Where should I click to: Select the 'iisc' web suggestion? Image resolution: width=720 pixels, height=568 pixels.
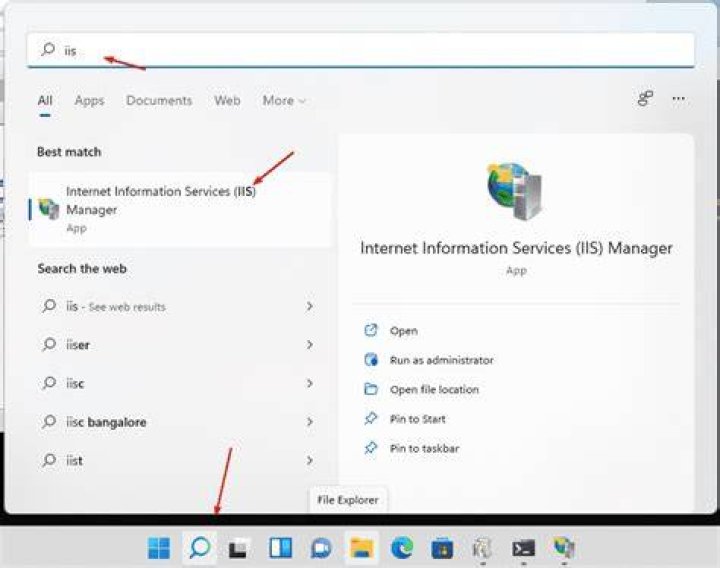(178, 383)
